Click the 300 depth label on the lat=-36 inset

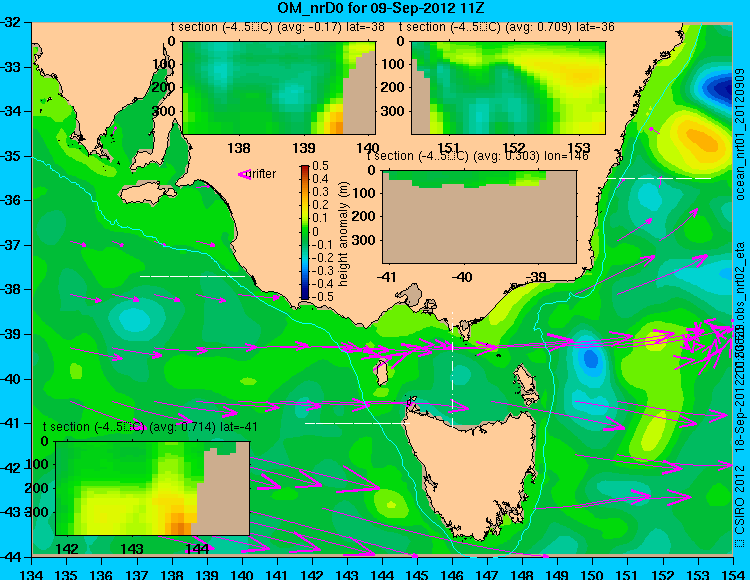(393, 111)
